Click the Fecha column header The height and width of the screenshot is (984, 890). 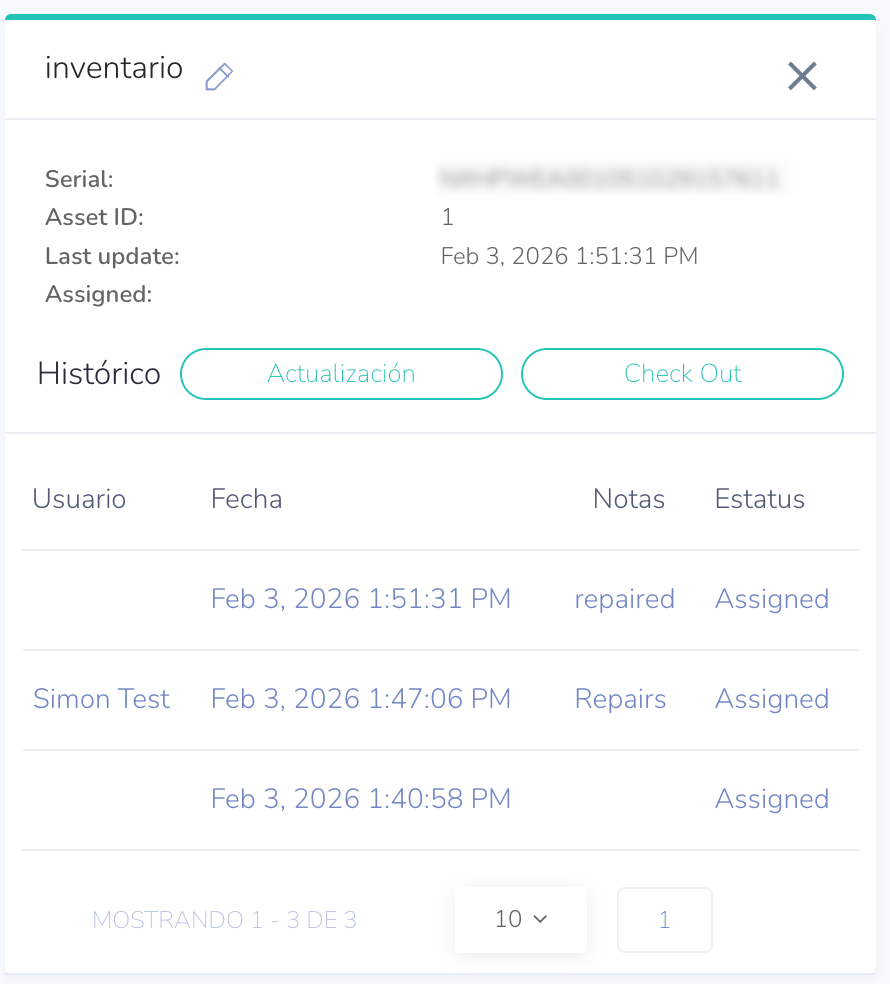[x=246, y=499]
